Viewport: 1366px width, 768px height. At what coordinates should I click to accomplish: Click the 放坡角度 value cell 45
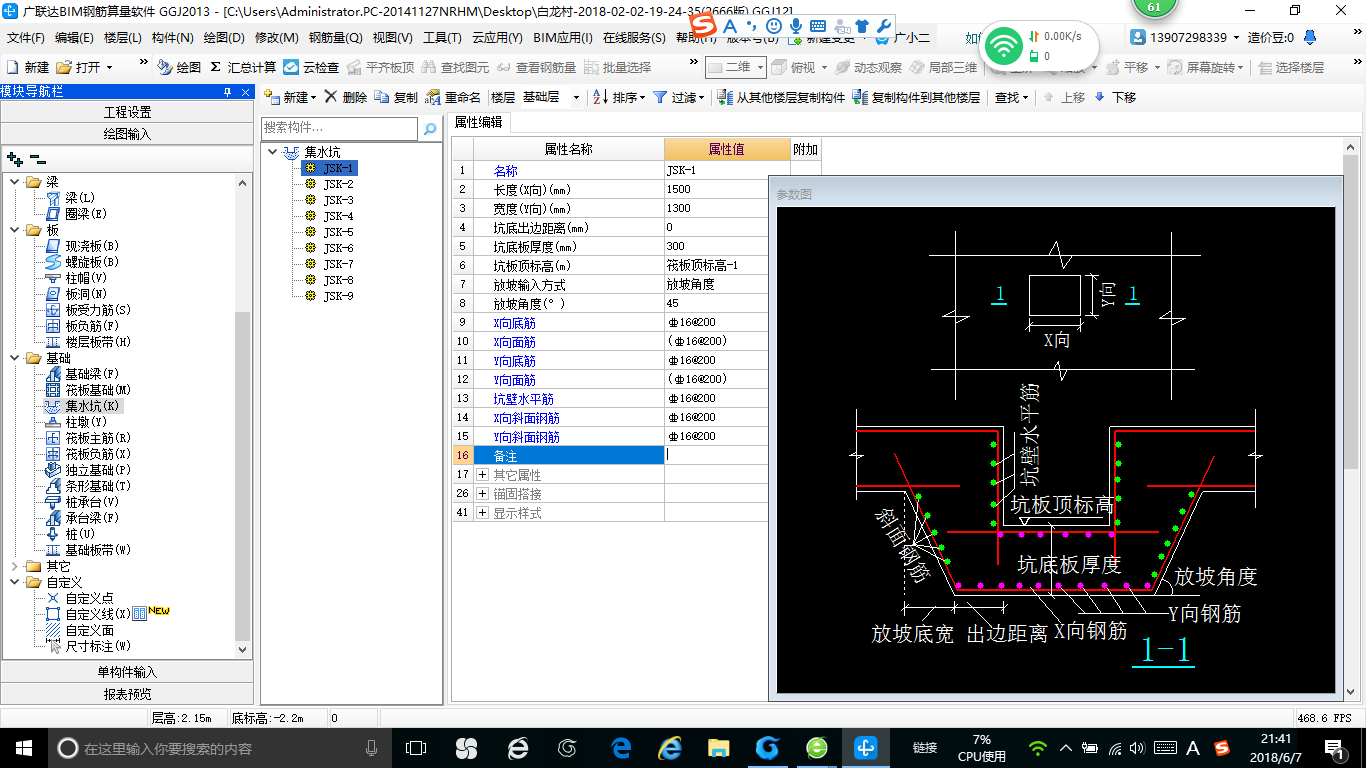pos(716,303)
